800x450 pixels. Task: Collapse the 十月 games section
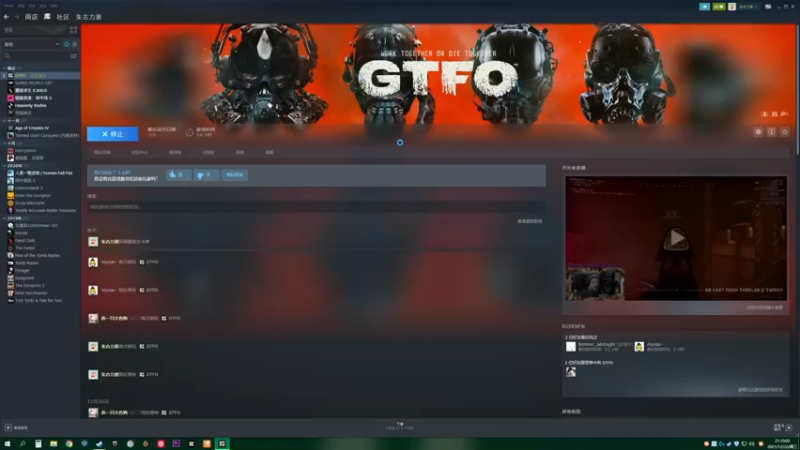coord(4,143)
